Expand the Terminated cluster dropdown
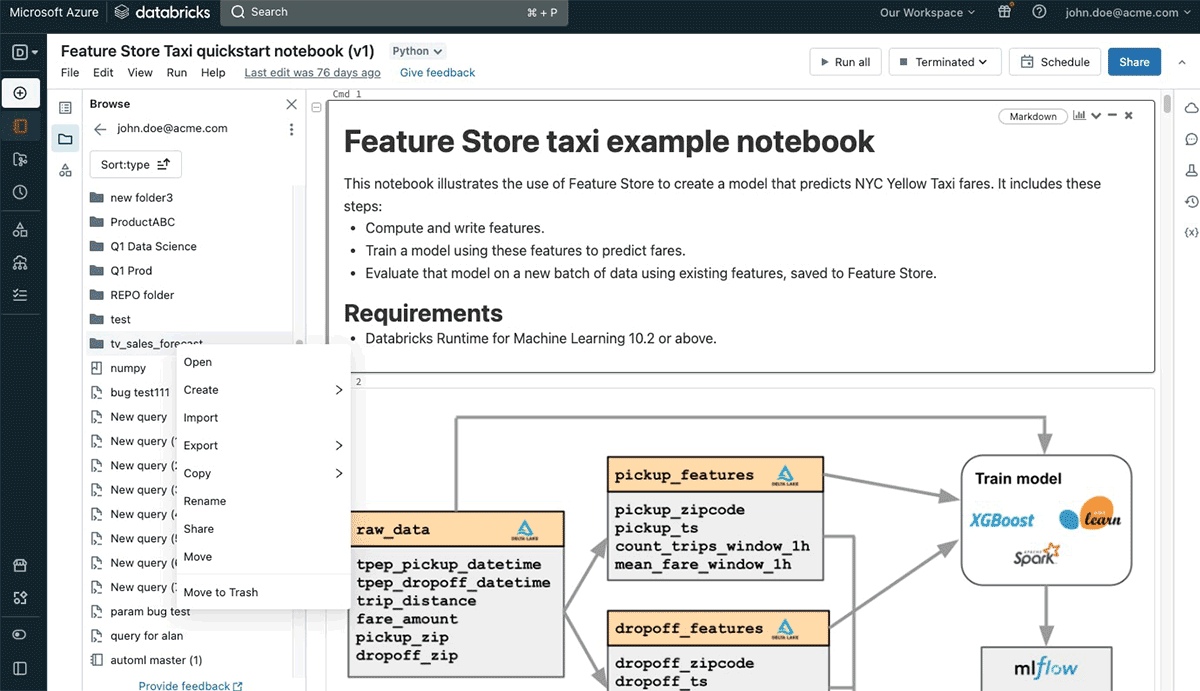Viewport: 1200px width, 691px height. pyautogui.click(x=943, y=62)
